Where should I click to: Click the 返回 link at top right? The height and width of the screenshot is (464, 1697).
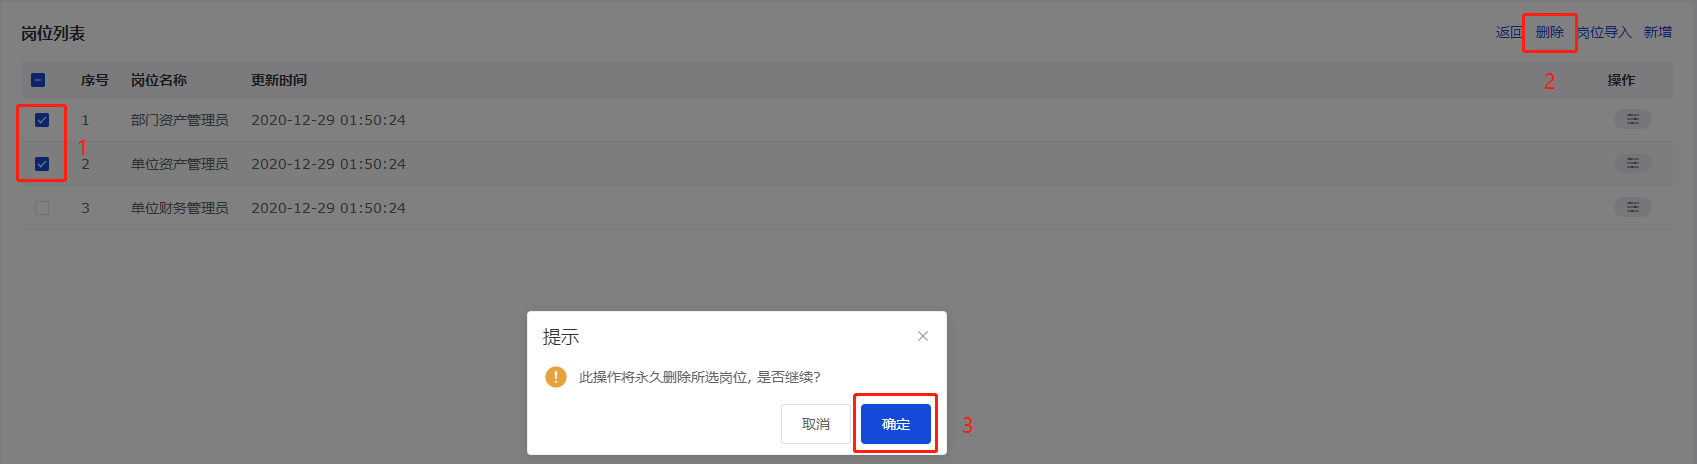(1509, 32)
